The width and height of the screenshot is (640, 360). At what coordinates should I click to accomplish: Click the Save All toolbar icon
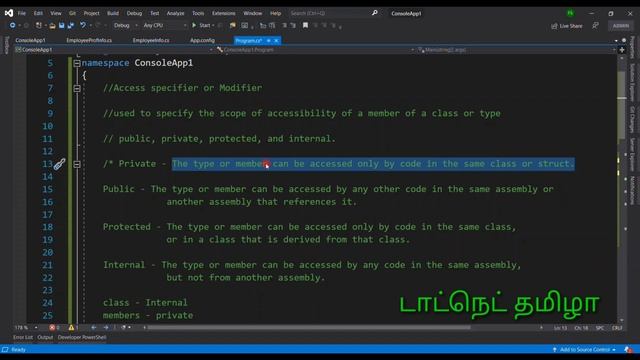(71, 25)
